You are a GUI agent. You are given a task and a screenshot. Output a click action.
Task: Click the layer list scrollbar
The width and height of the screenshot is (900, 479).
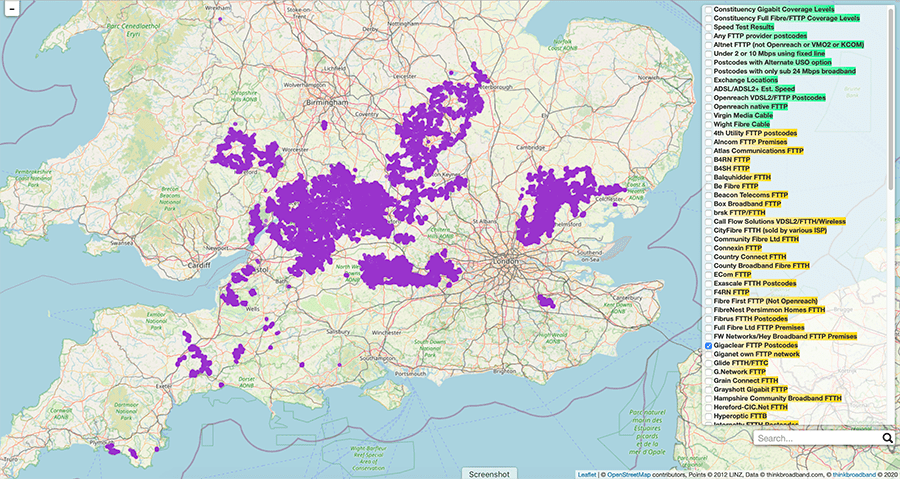pyautogui.click(x=891, y=98)
